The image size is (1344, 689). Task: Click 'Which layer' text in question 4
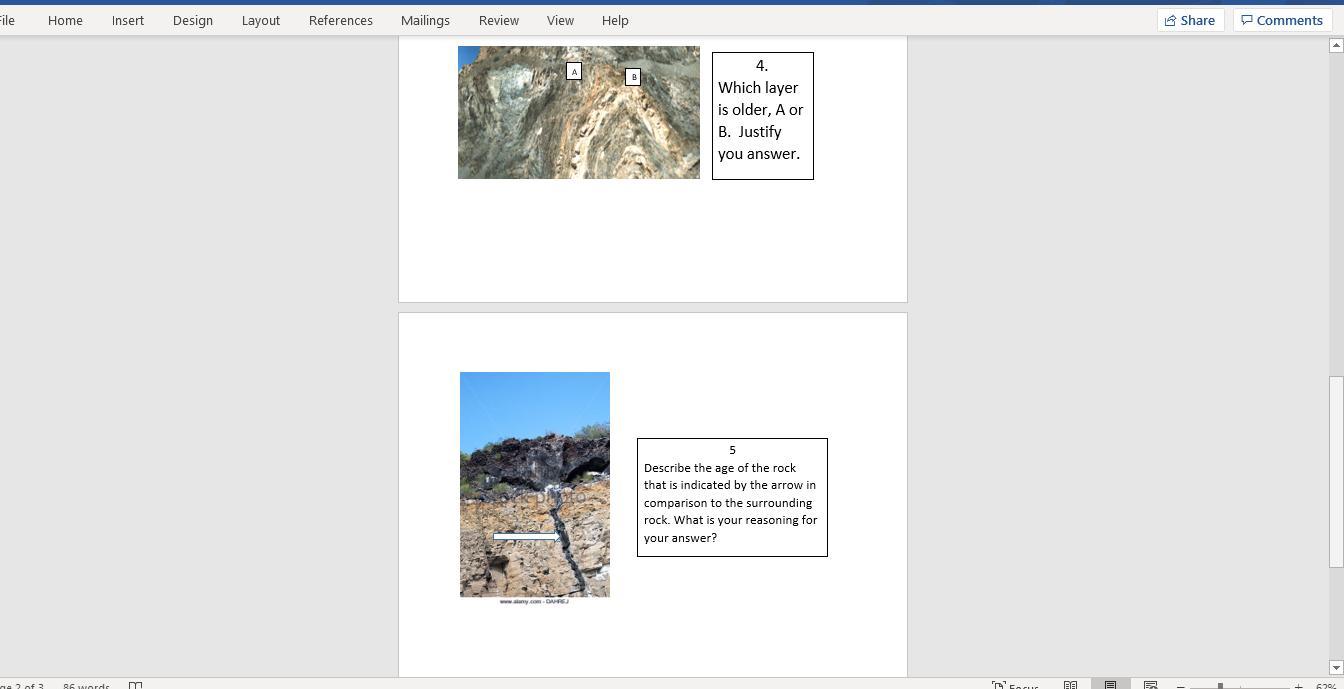(758, 88)
